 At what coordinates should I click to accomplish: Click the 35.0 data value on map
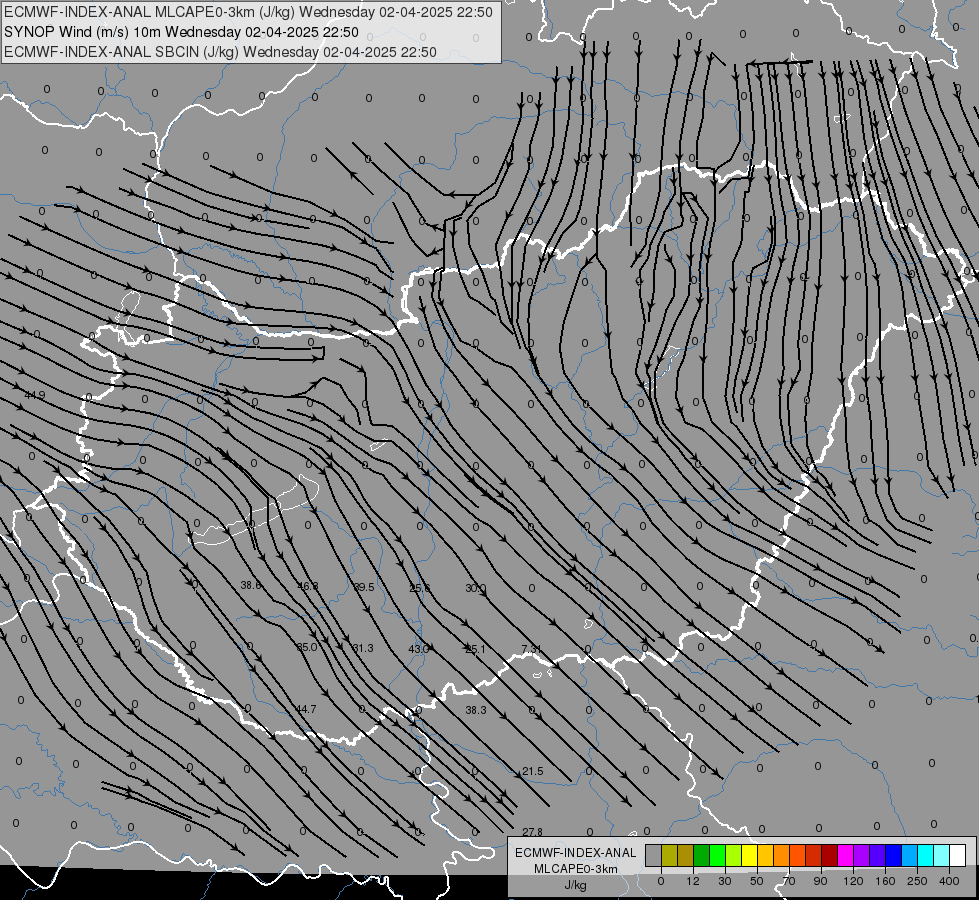coord(307,647)
